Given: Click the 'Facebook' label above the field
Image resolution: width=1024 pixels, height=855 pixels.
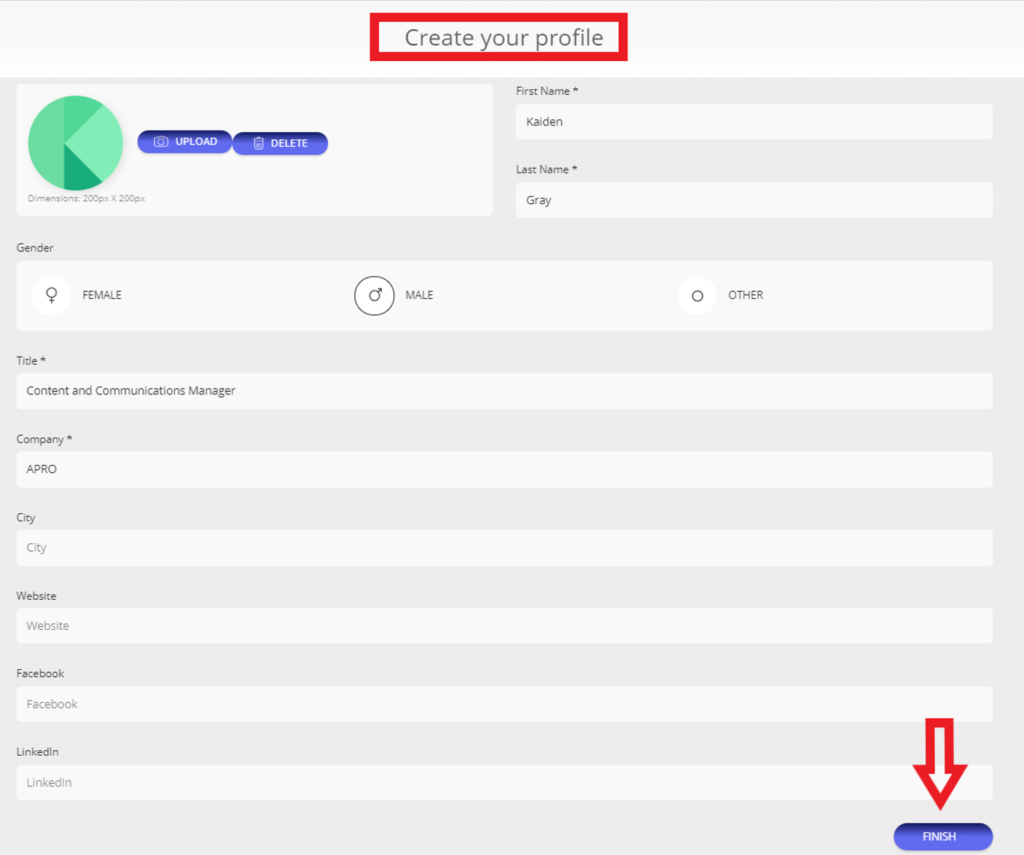Looking at the screenshot, I should (40, 673).
